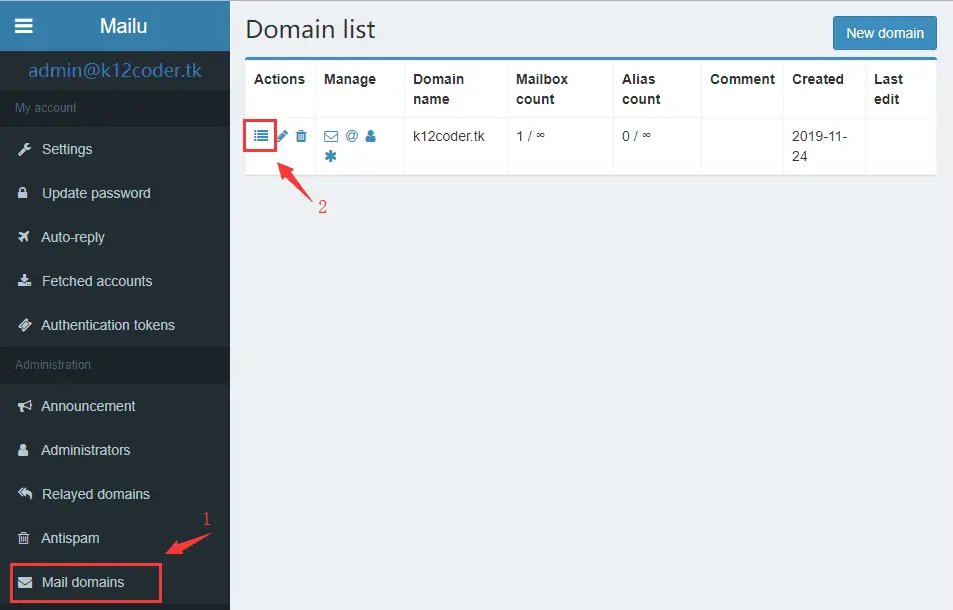
Task: Click the Actions column header
Action: pyautogui.click(x=279, y=79)
